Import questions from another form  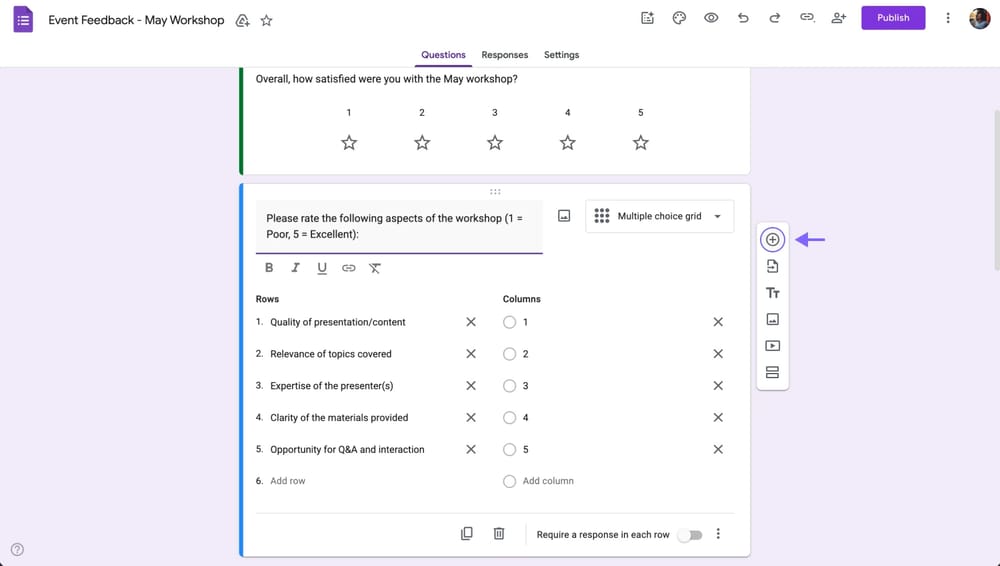tap(772, 267)
